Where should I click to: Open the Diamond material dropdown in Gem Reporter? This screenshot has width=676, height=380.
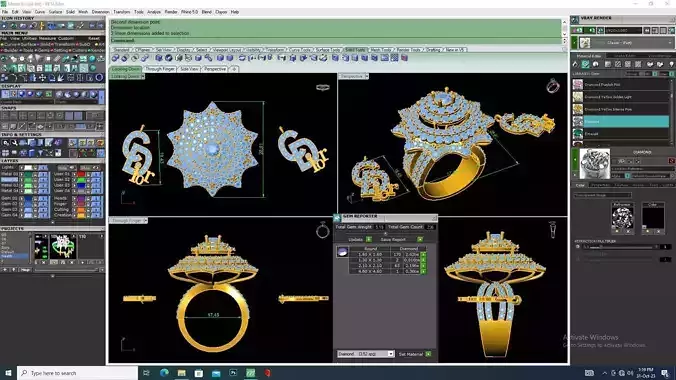click(365, 354)
